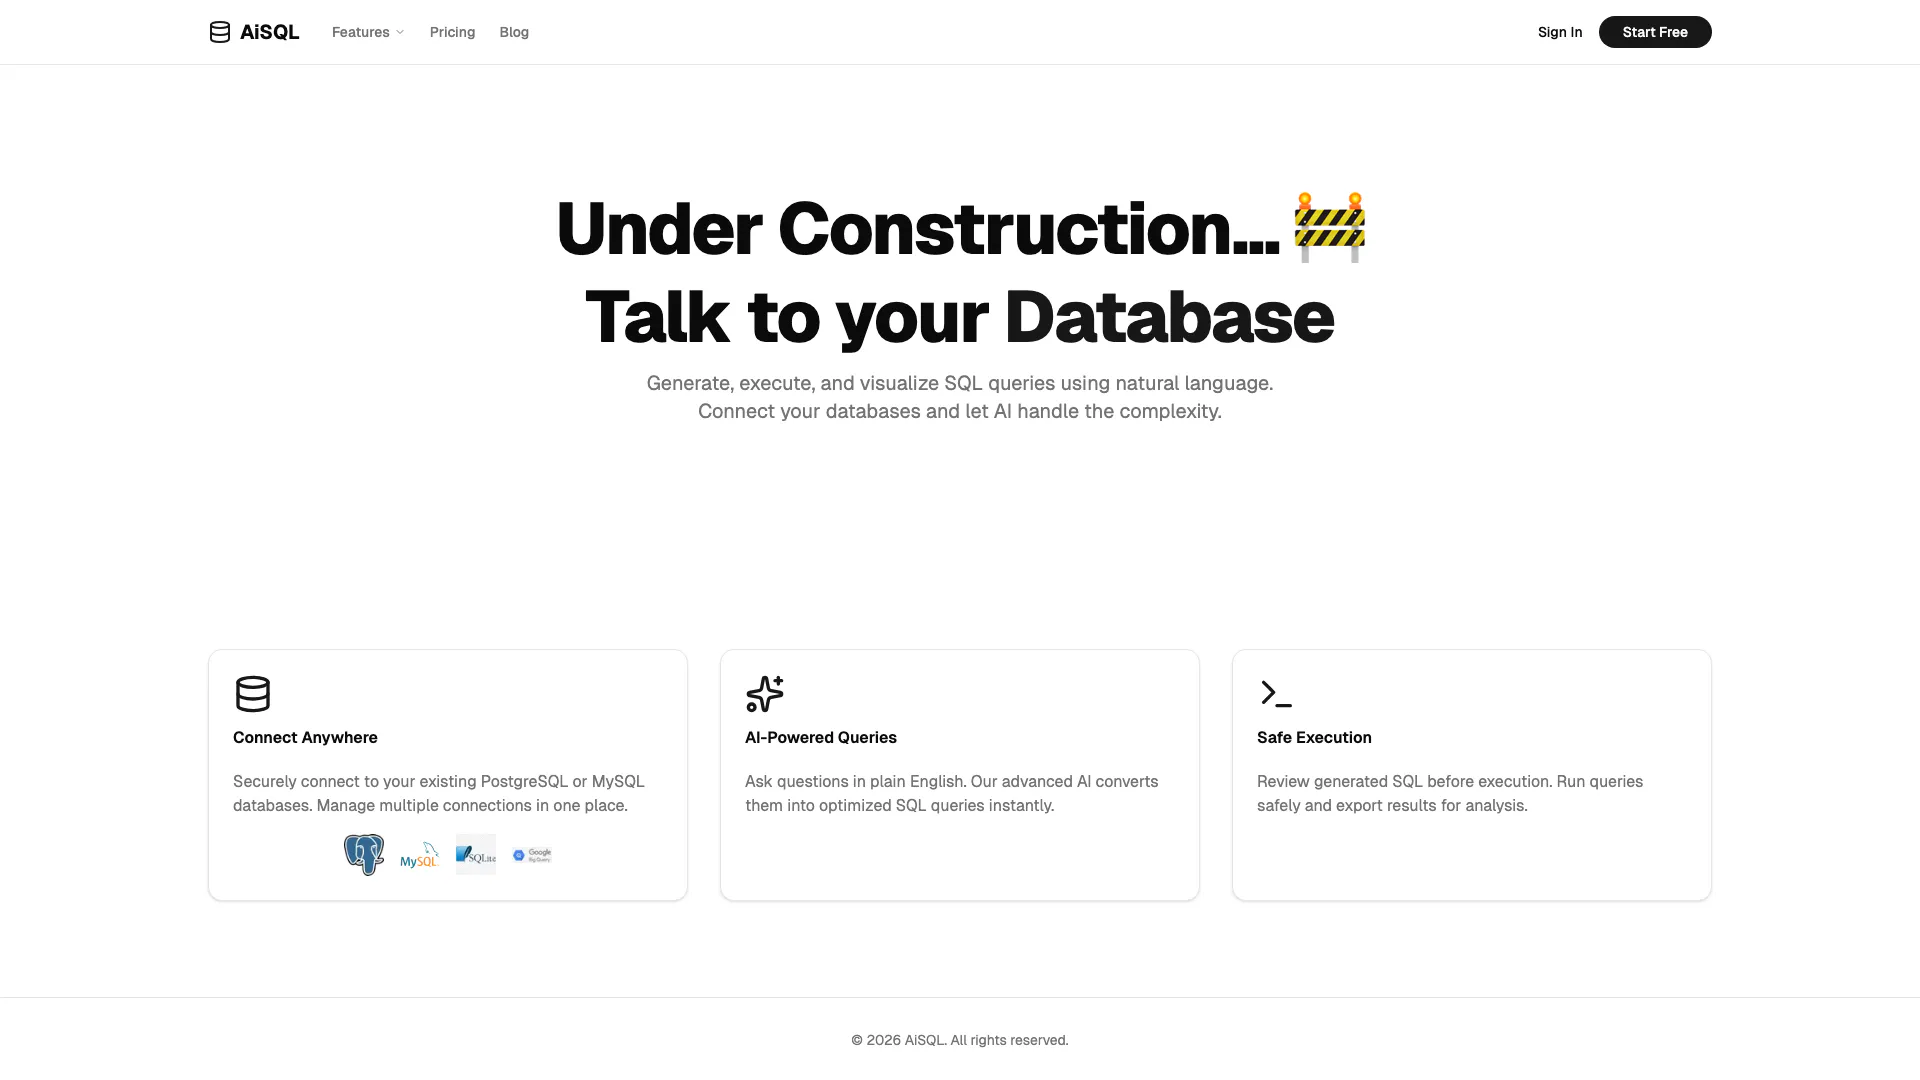1920x1080 pixels.
Task: Select the AI-Powered Queries card title
Action: [820, 737]
